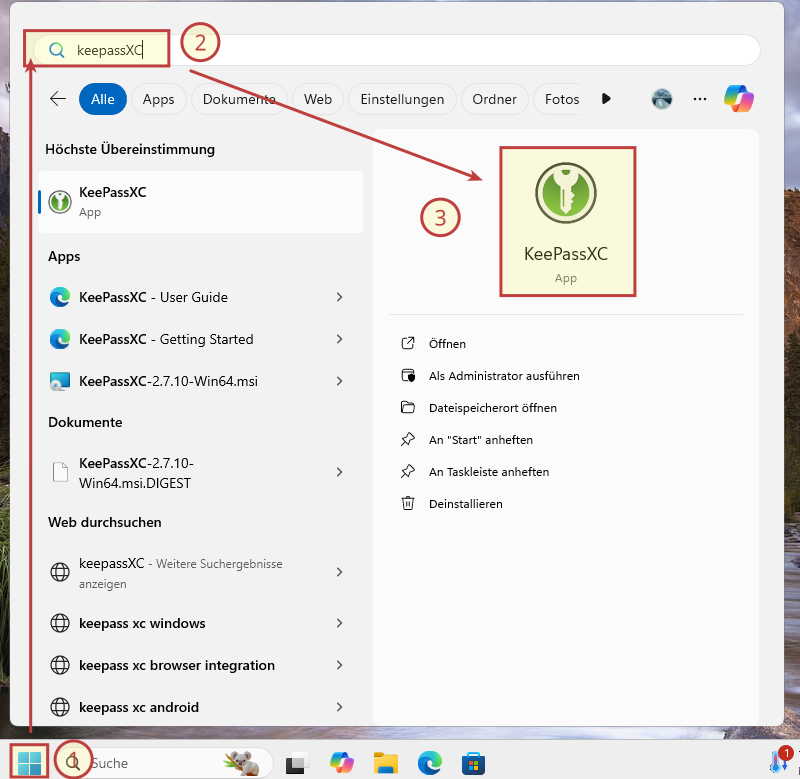Open the three-dot more options menu
Screen dimensions: 800x779
point(700,99)
